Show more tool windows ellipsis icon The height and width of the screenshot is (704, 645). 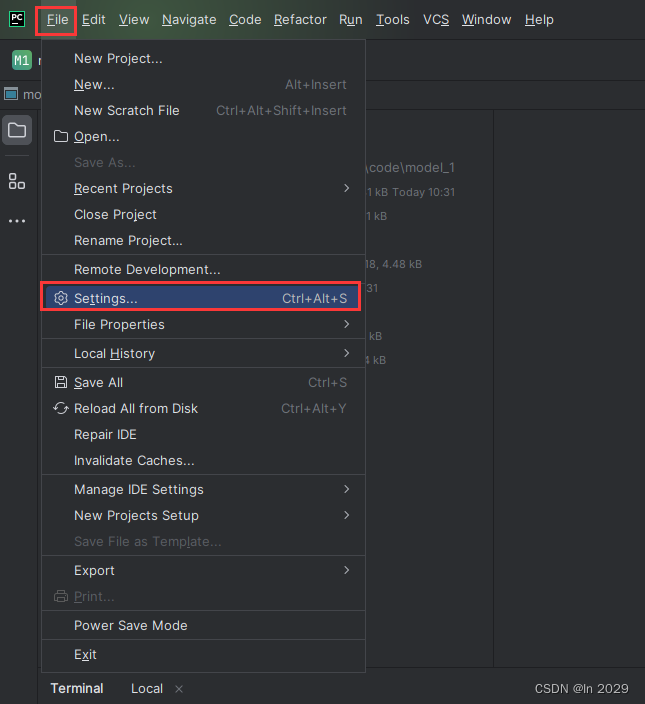17,221
